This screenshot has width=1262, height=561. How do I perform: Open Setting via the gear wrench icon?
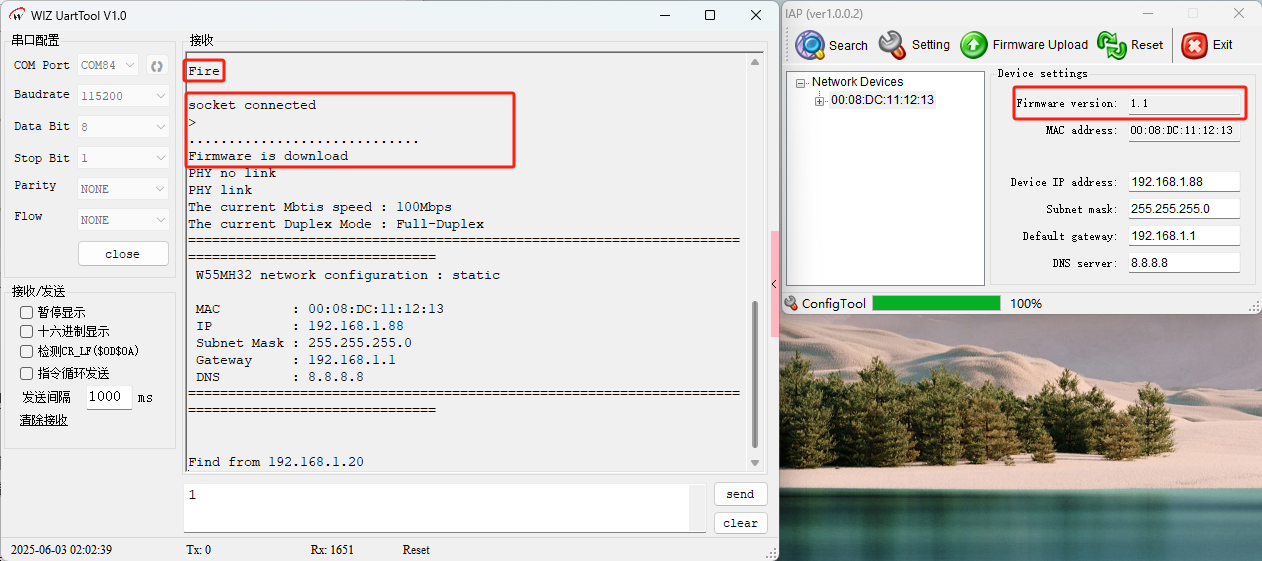(x=892, y=45)
